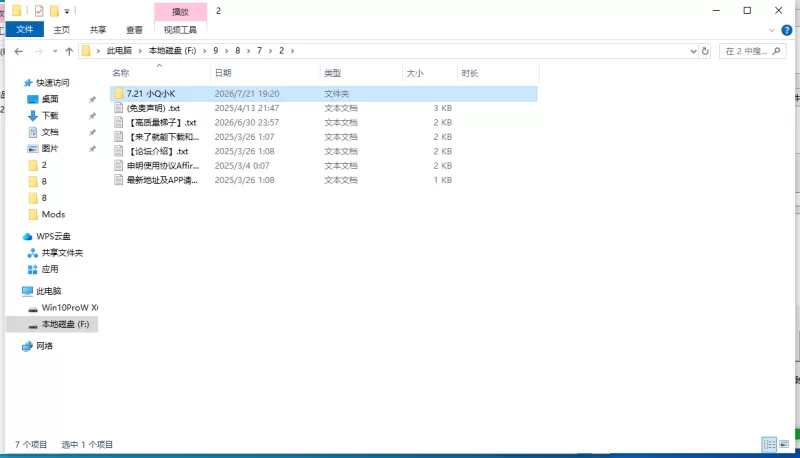Select the file (免责声明) .txt
Image resolution: width=800 pixels, height=458 pixels.
coord(323,108)
